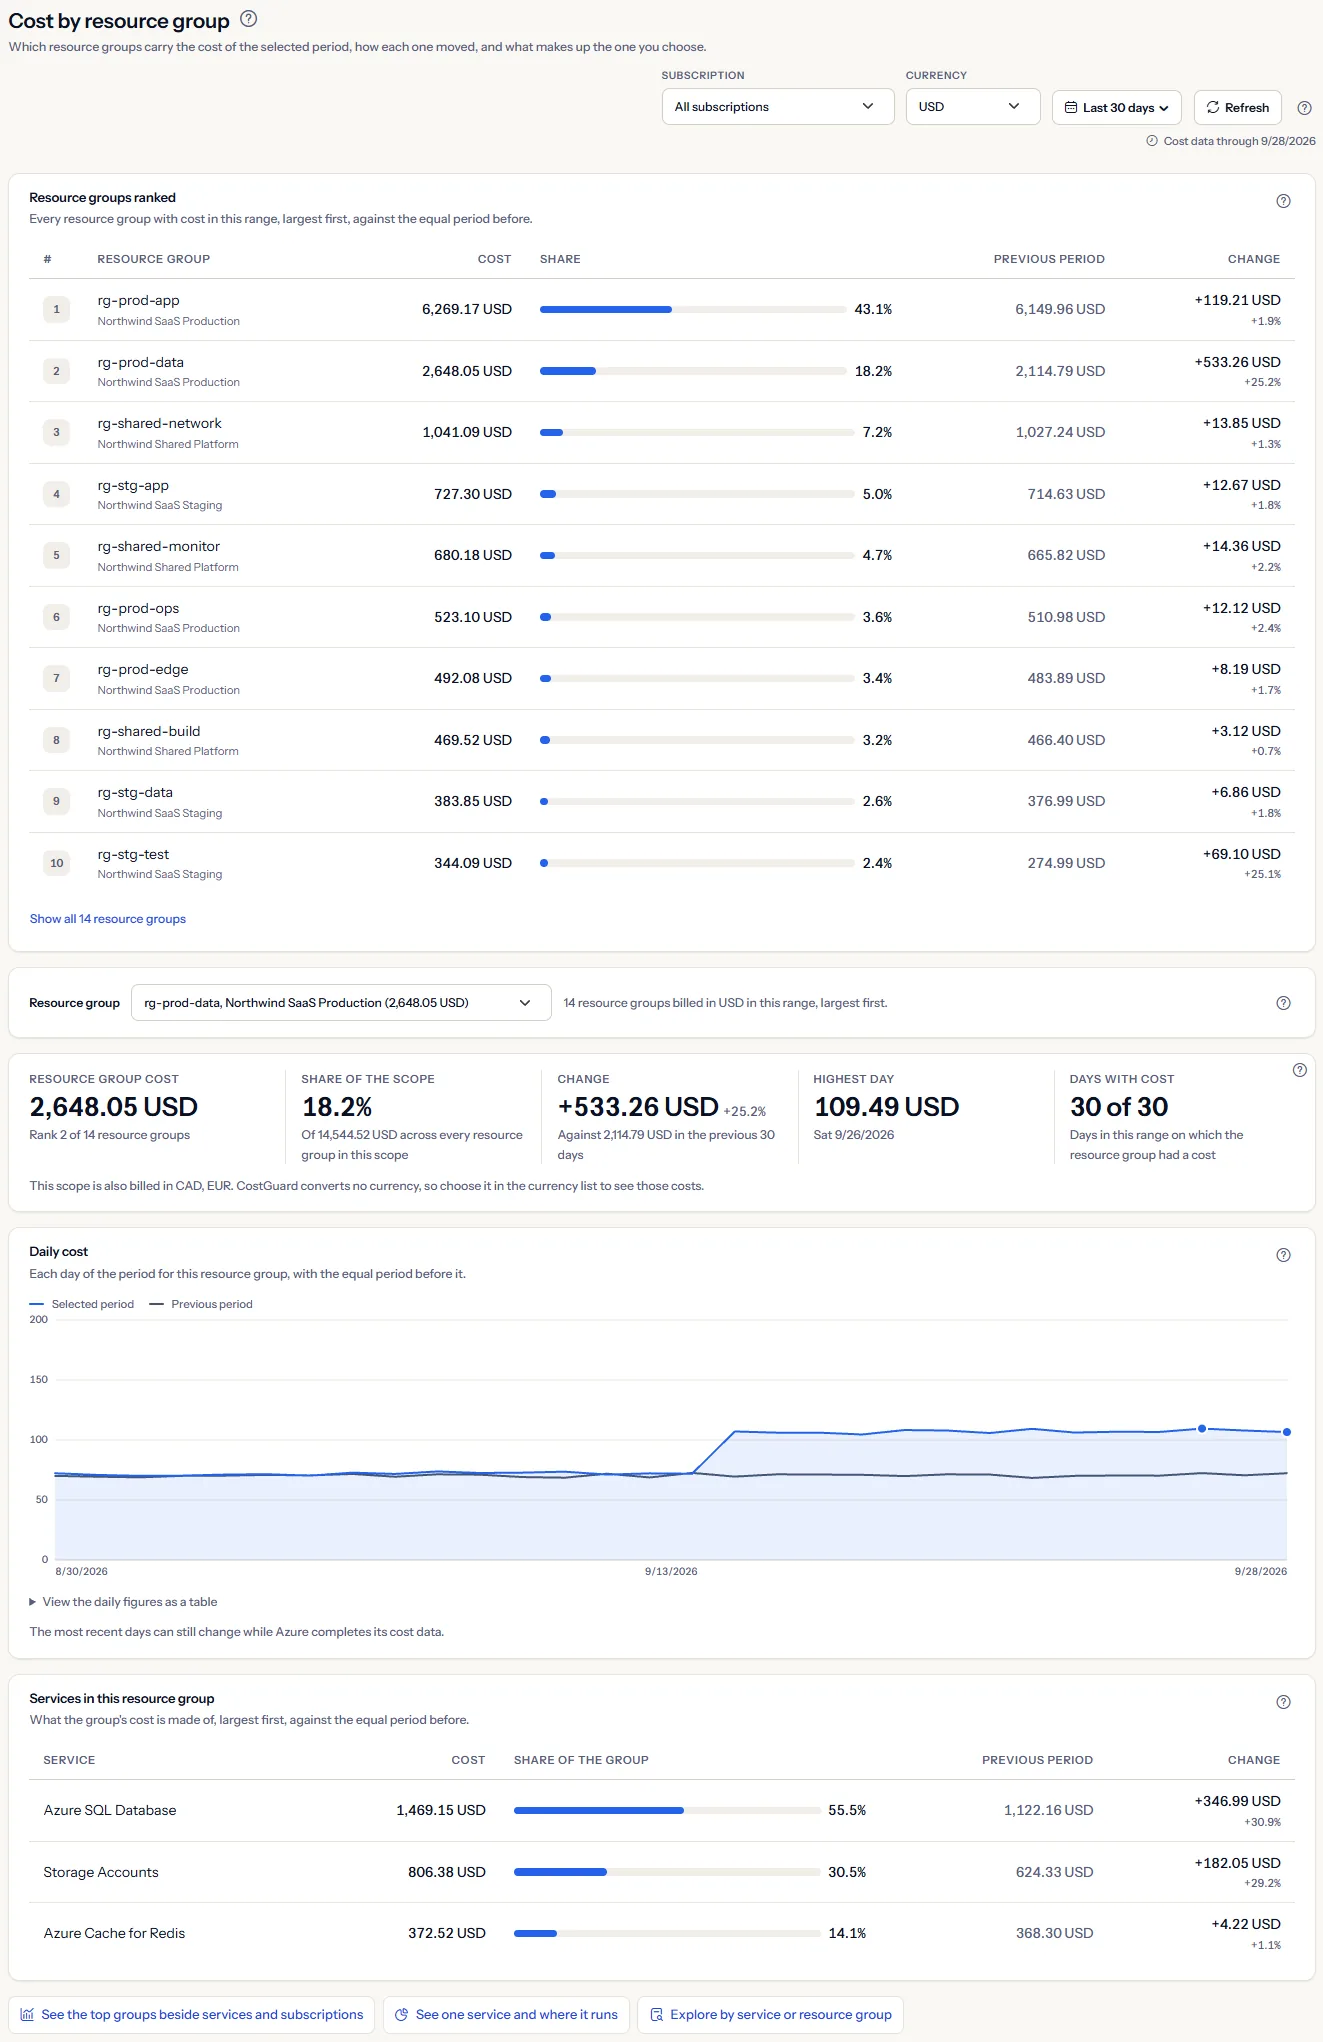Screen dimensions: 1323x2042
Task: Select the rg-shared-monitor resource group row
Action: (662, 556)
